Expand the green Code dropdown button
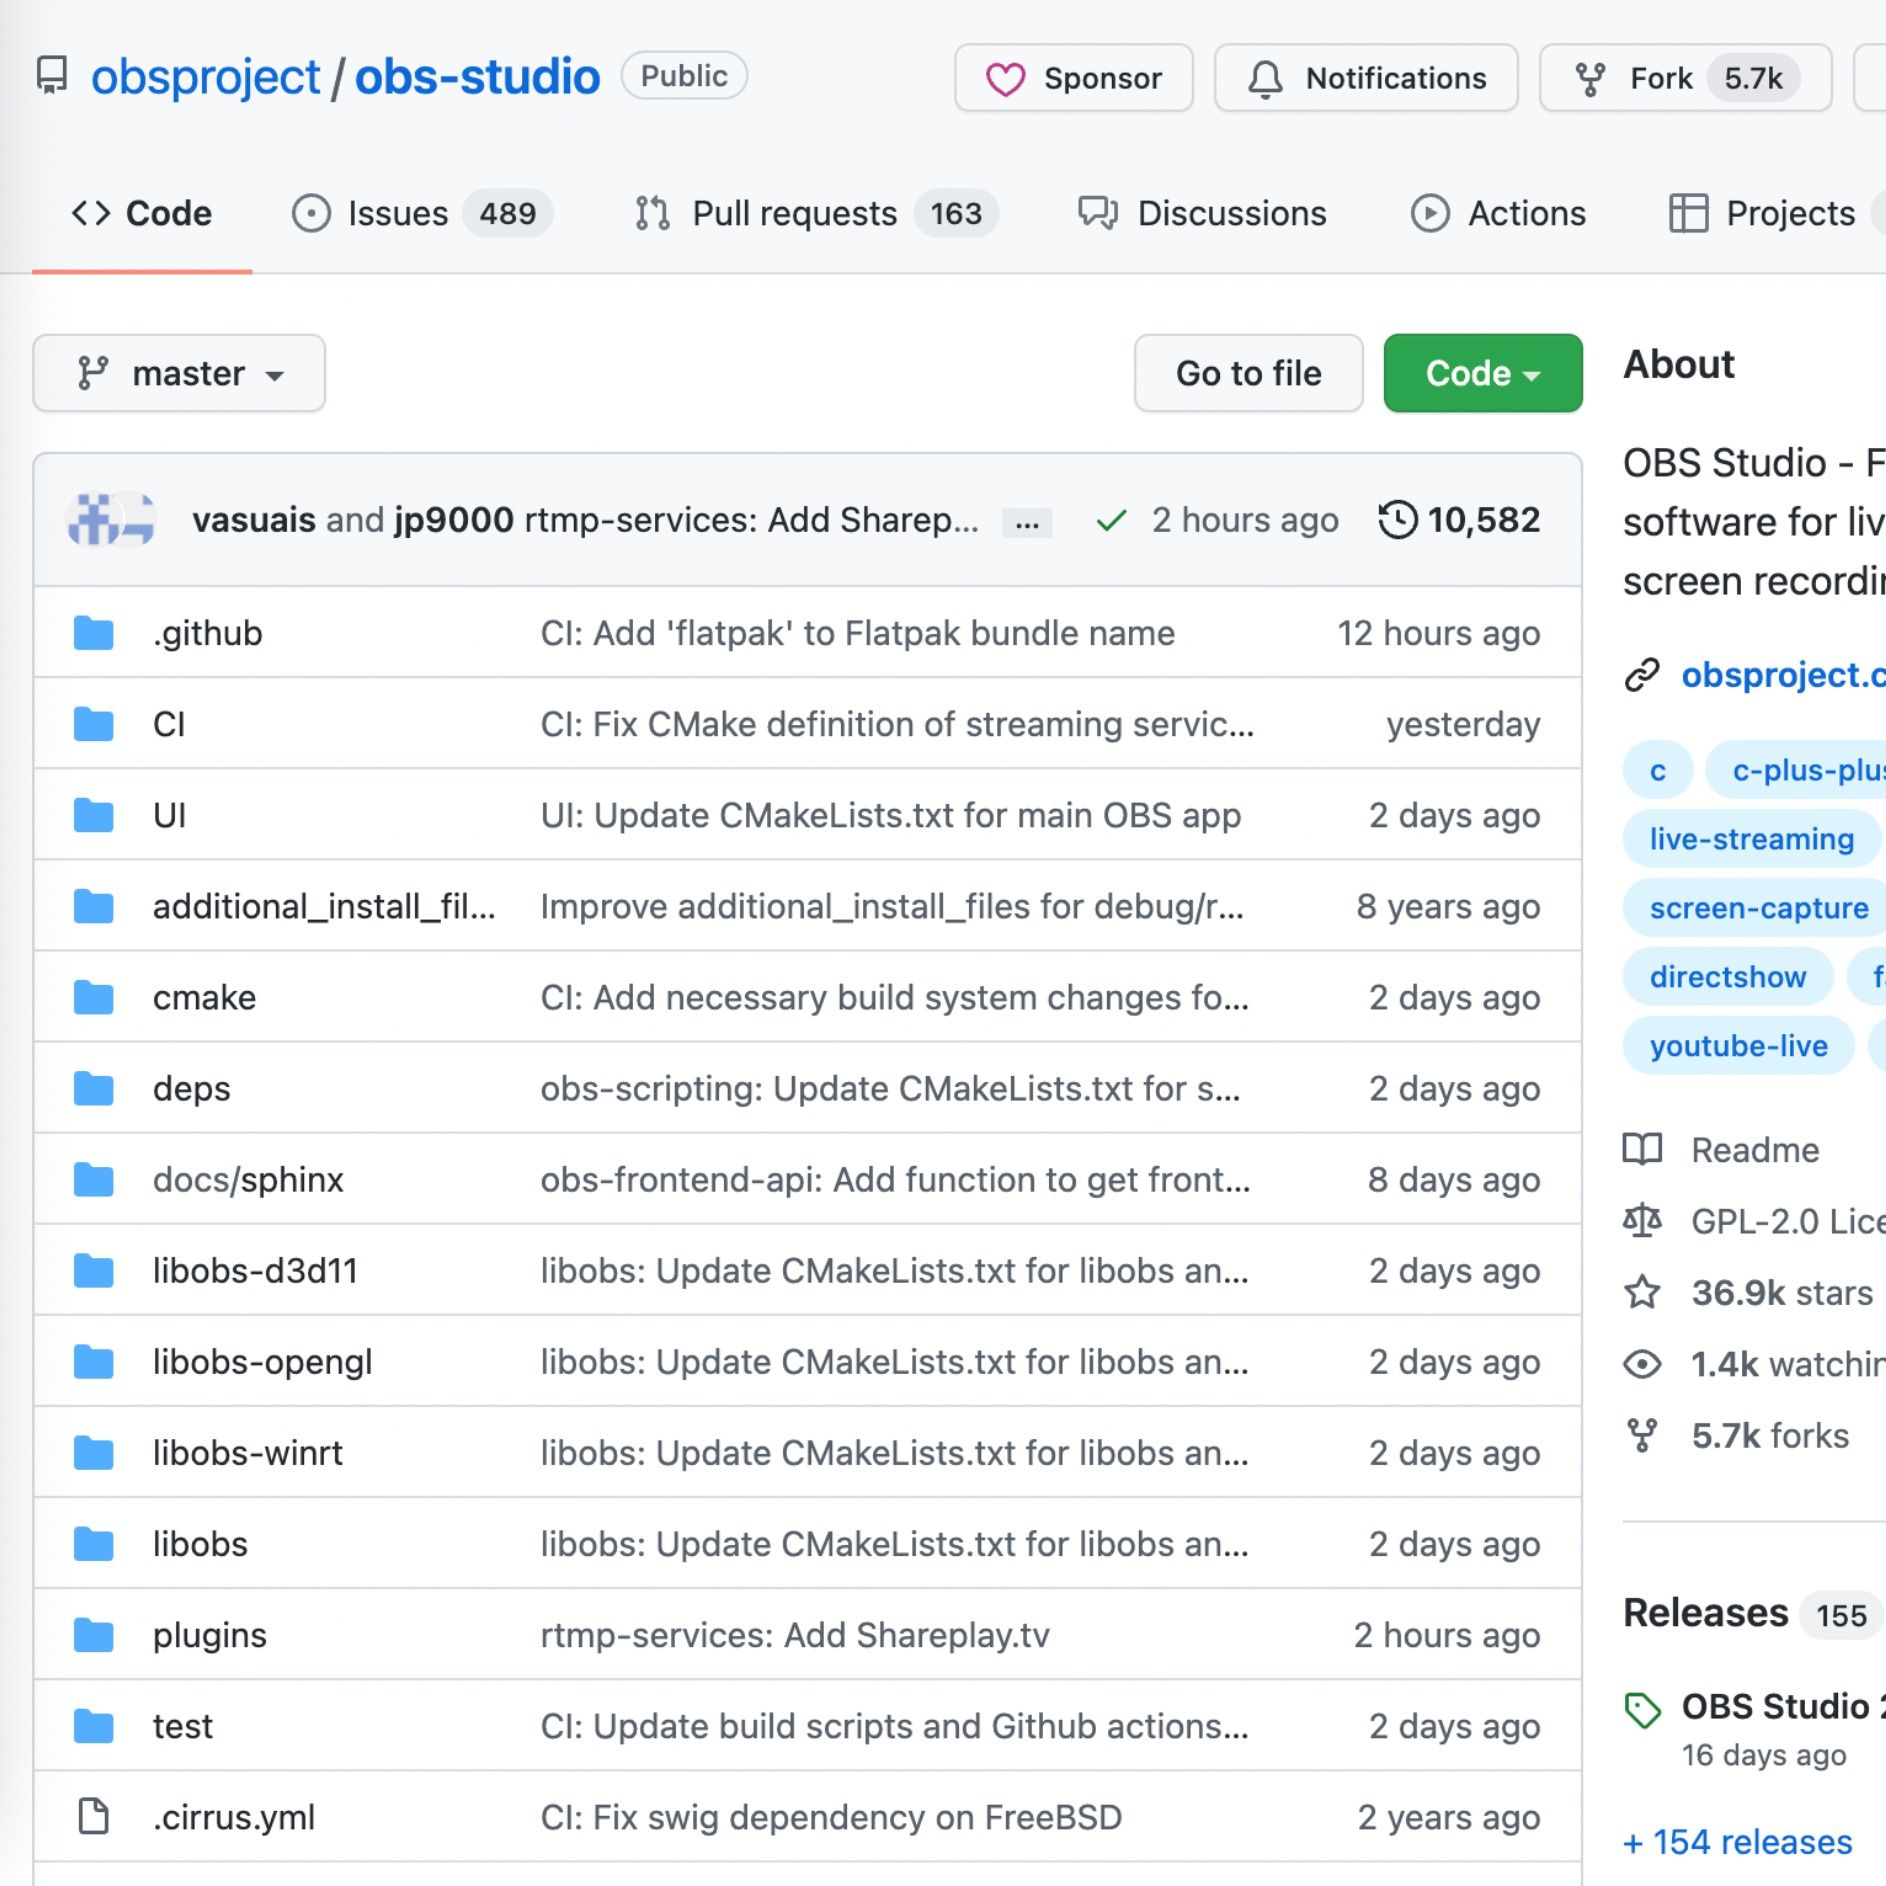1886x1886 pixels. point(1482,373)
